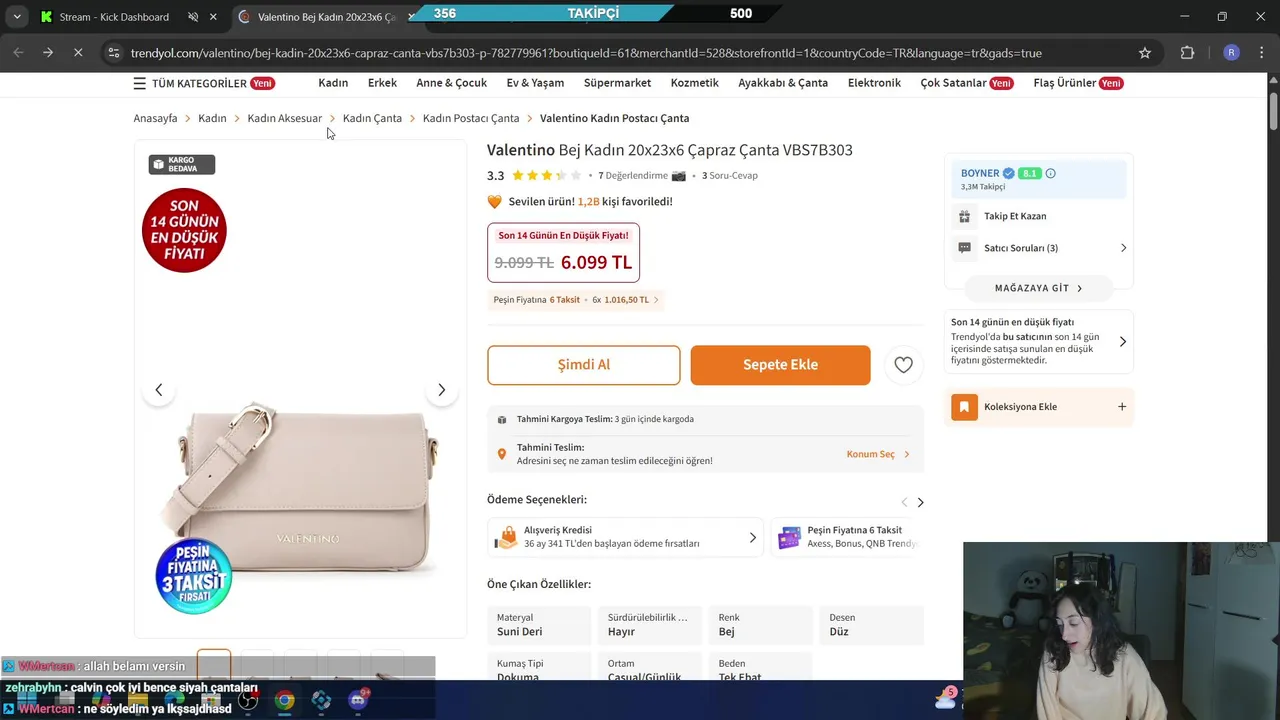
Task: Open the Chrome profile avatar
Action: click(x=1231, y=53)
